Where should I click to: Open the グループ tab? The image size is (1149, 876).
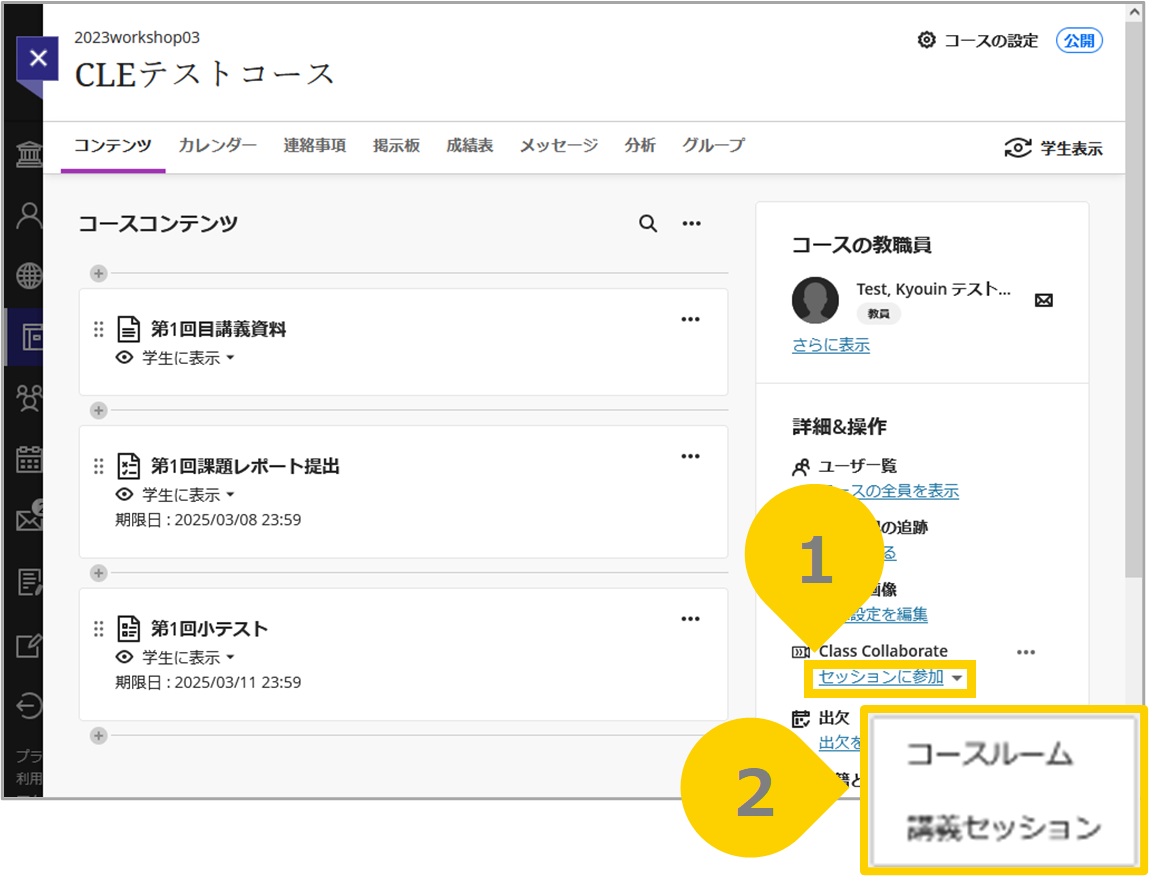pyautogui.click(x=713, y=145)
